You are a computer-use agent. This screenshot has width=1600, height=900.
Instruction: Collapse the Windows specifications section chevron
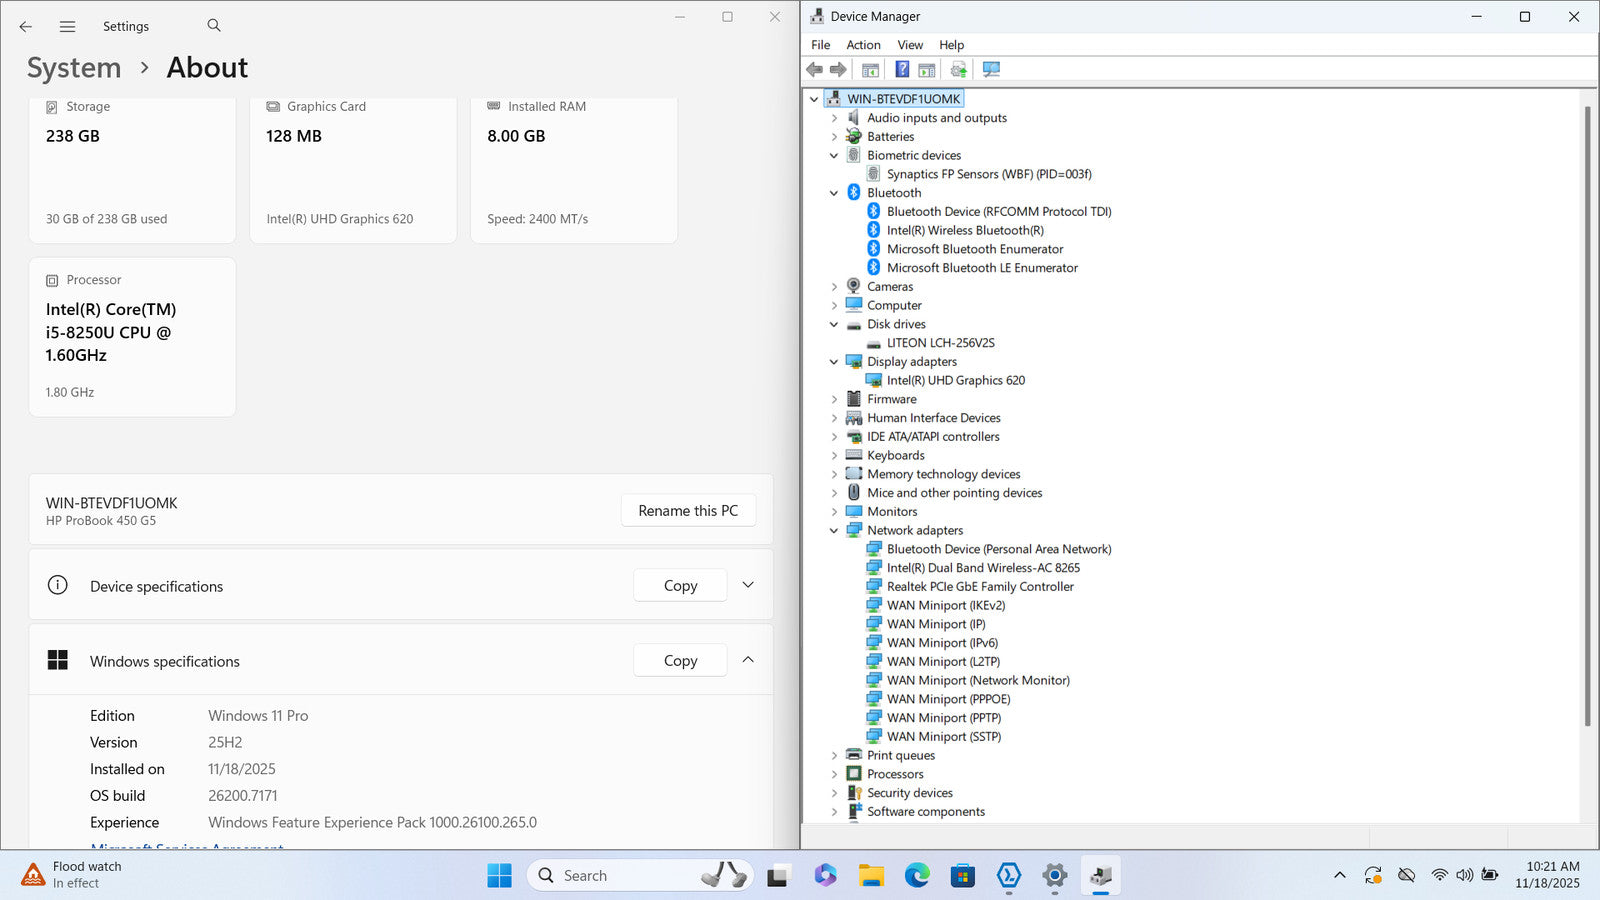748,660
